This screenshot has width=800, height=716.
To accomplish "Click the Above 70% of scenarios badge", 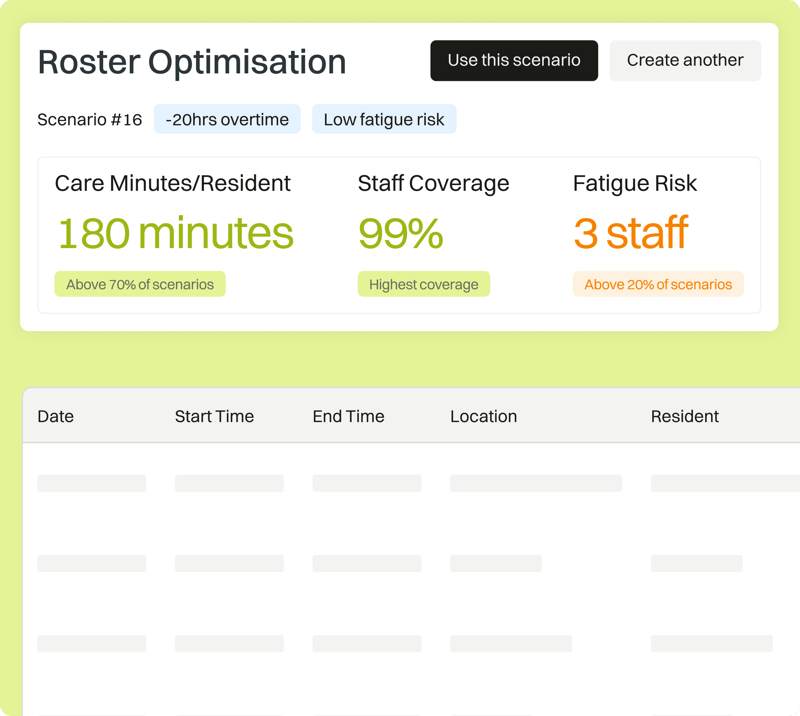I will [x=140, y=285].
